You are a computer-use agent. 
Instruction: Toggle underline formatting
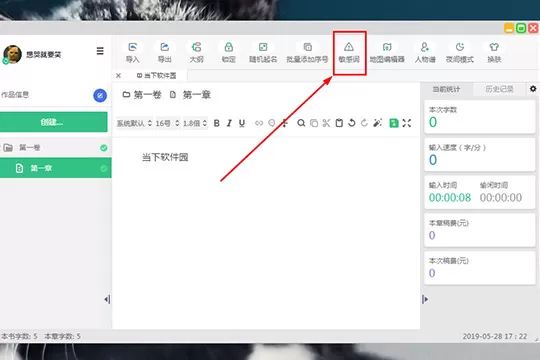click(242, 123)
